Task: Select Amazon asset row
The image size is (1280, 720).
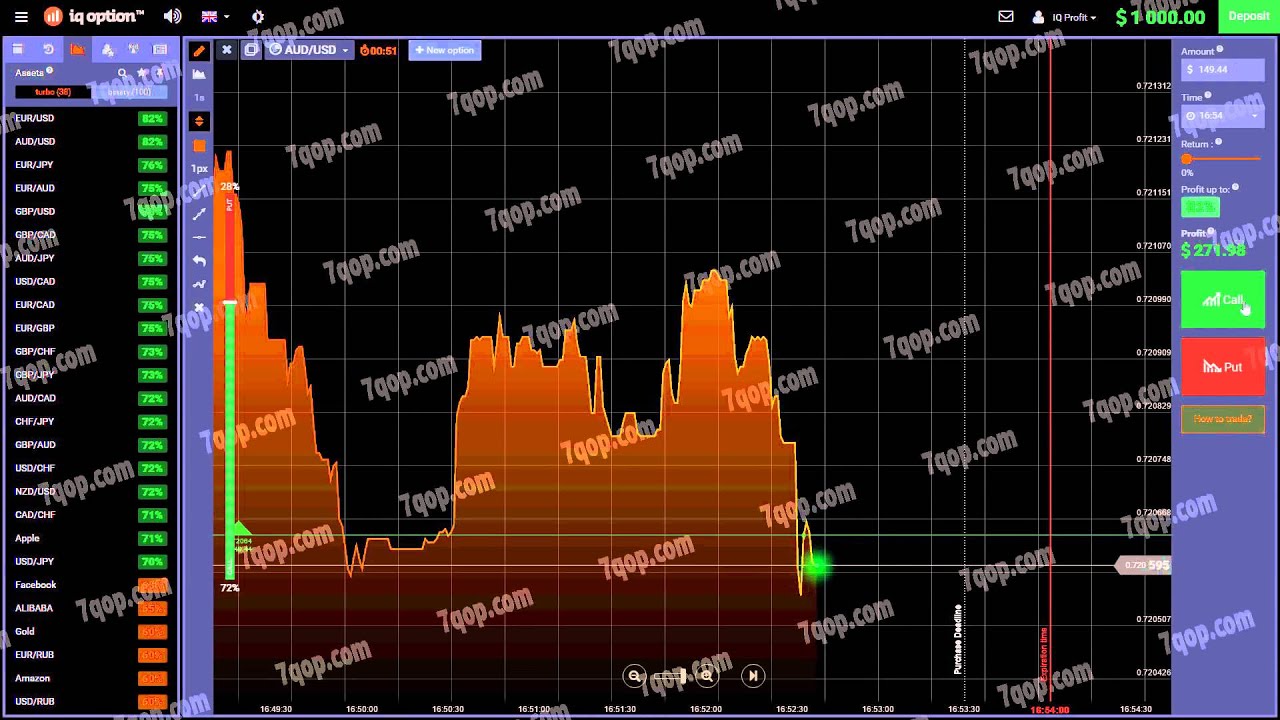Action: 90,678
